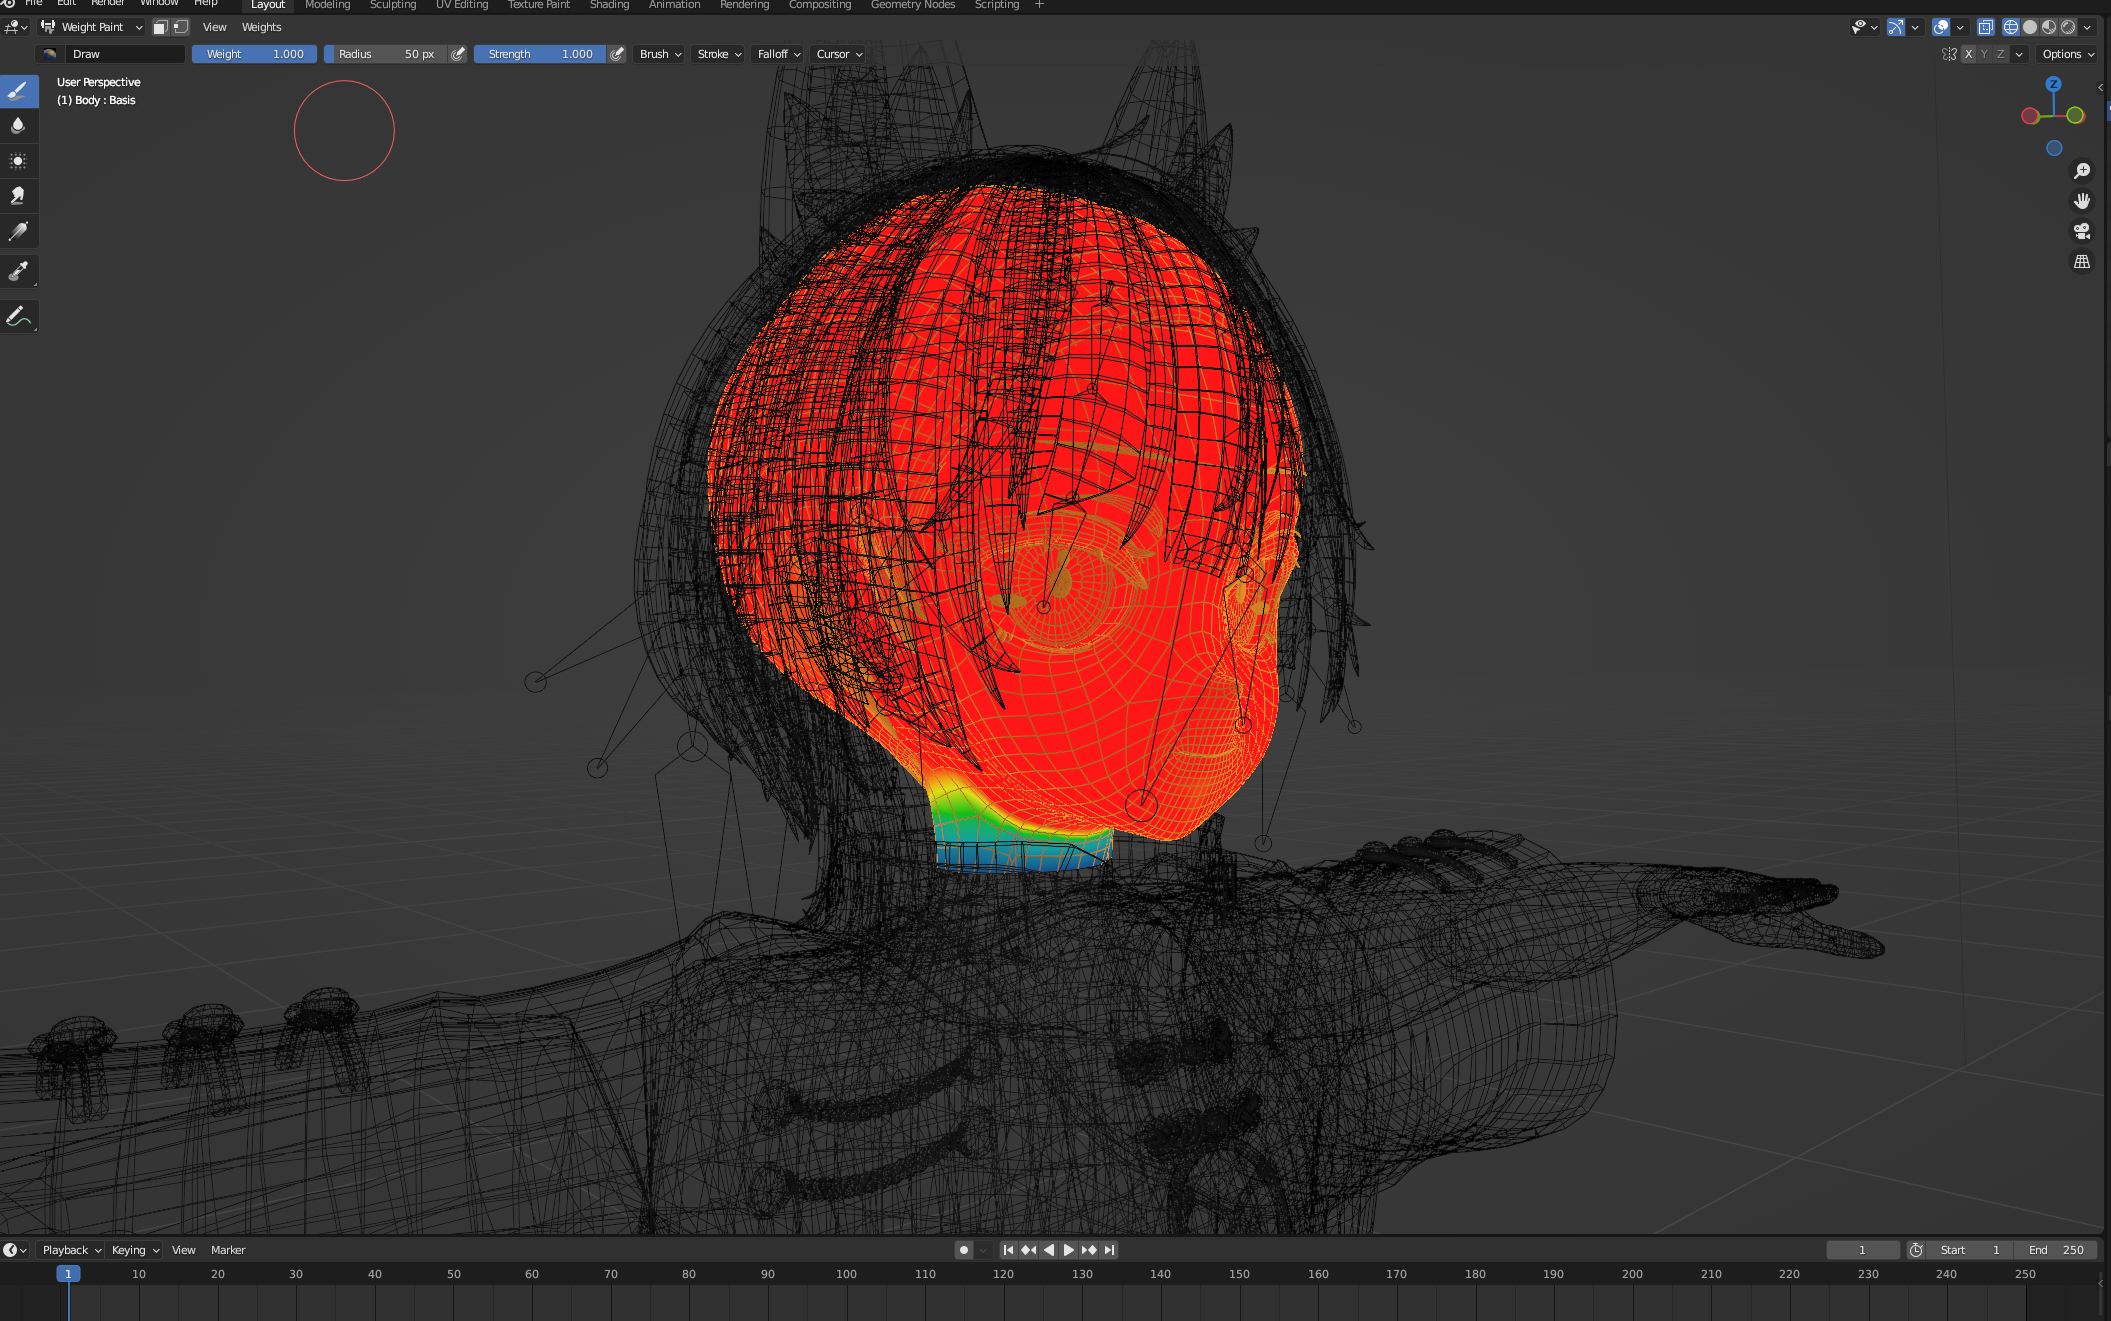Play animation in reverse

tap(1048, 1250)
